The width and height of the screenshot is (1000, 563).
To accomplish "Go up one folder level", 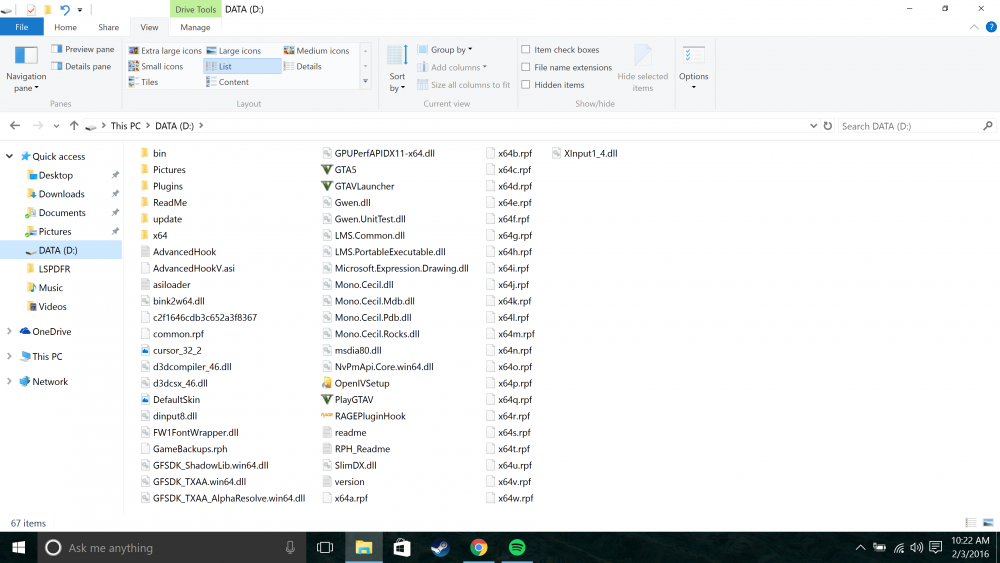I will (x=74, y=126).
